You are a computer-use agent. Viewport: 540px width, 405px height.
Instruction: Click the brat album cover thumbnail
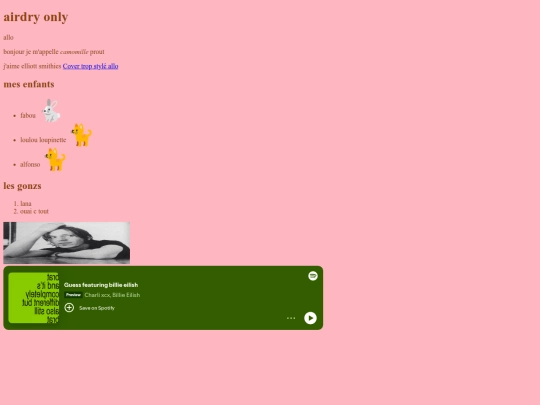[x=34, y=298]
